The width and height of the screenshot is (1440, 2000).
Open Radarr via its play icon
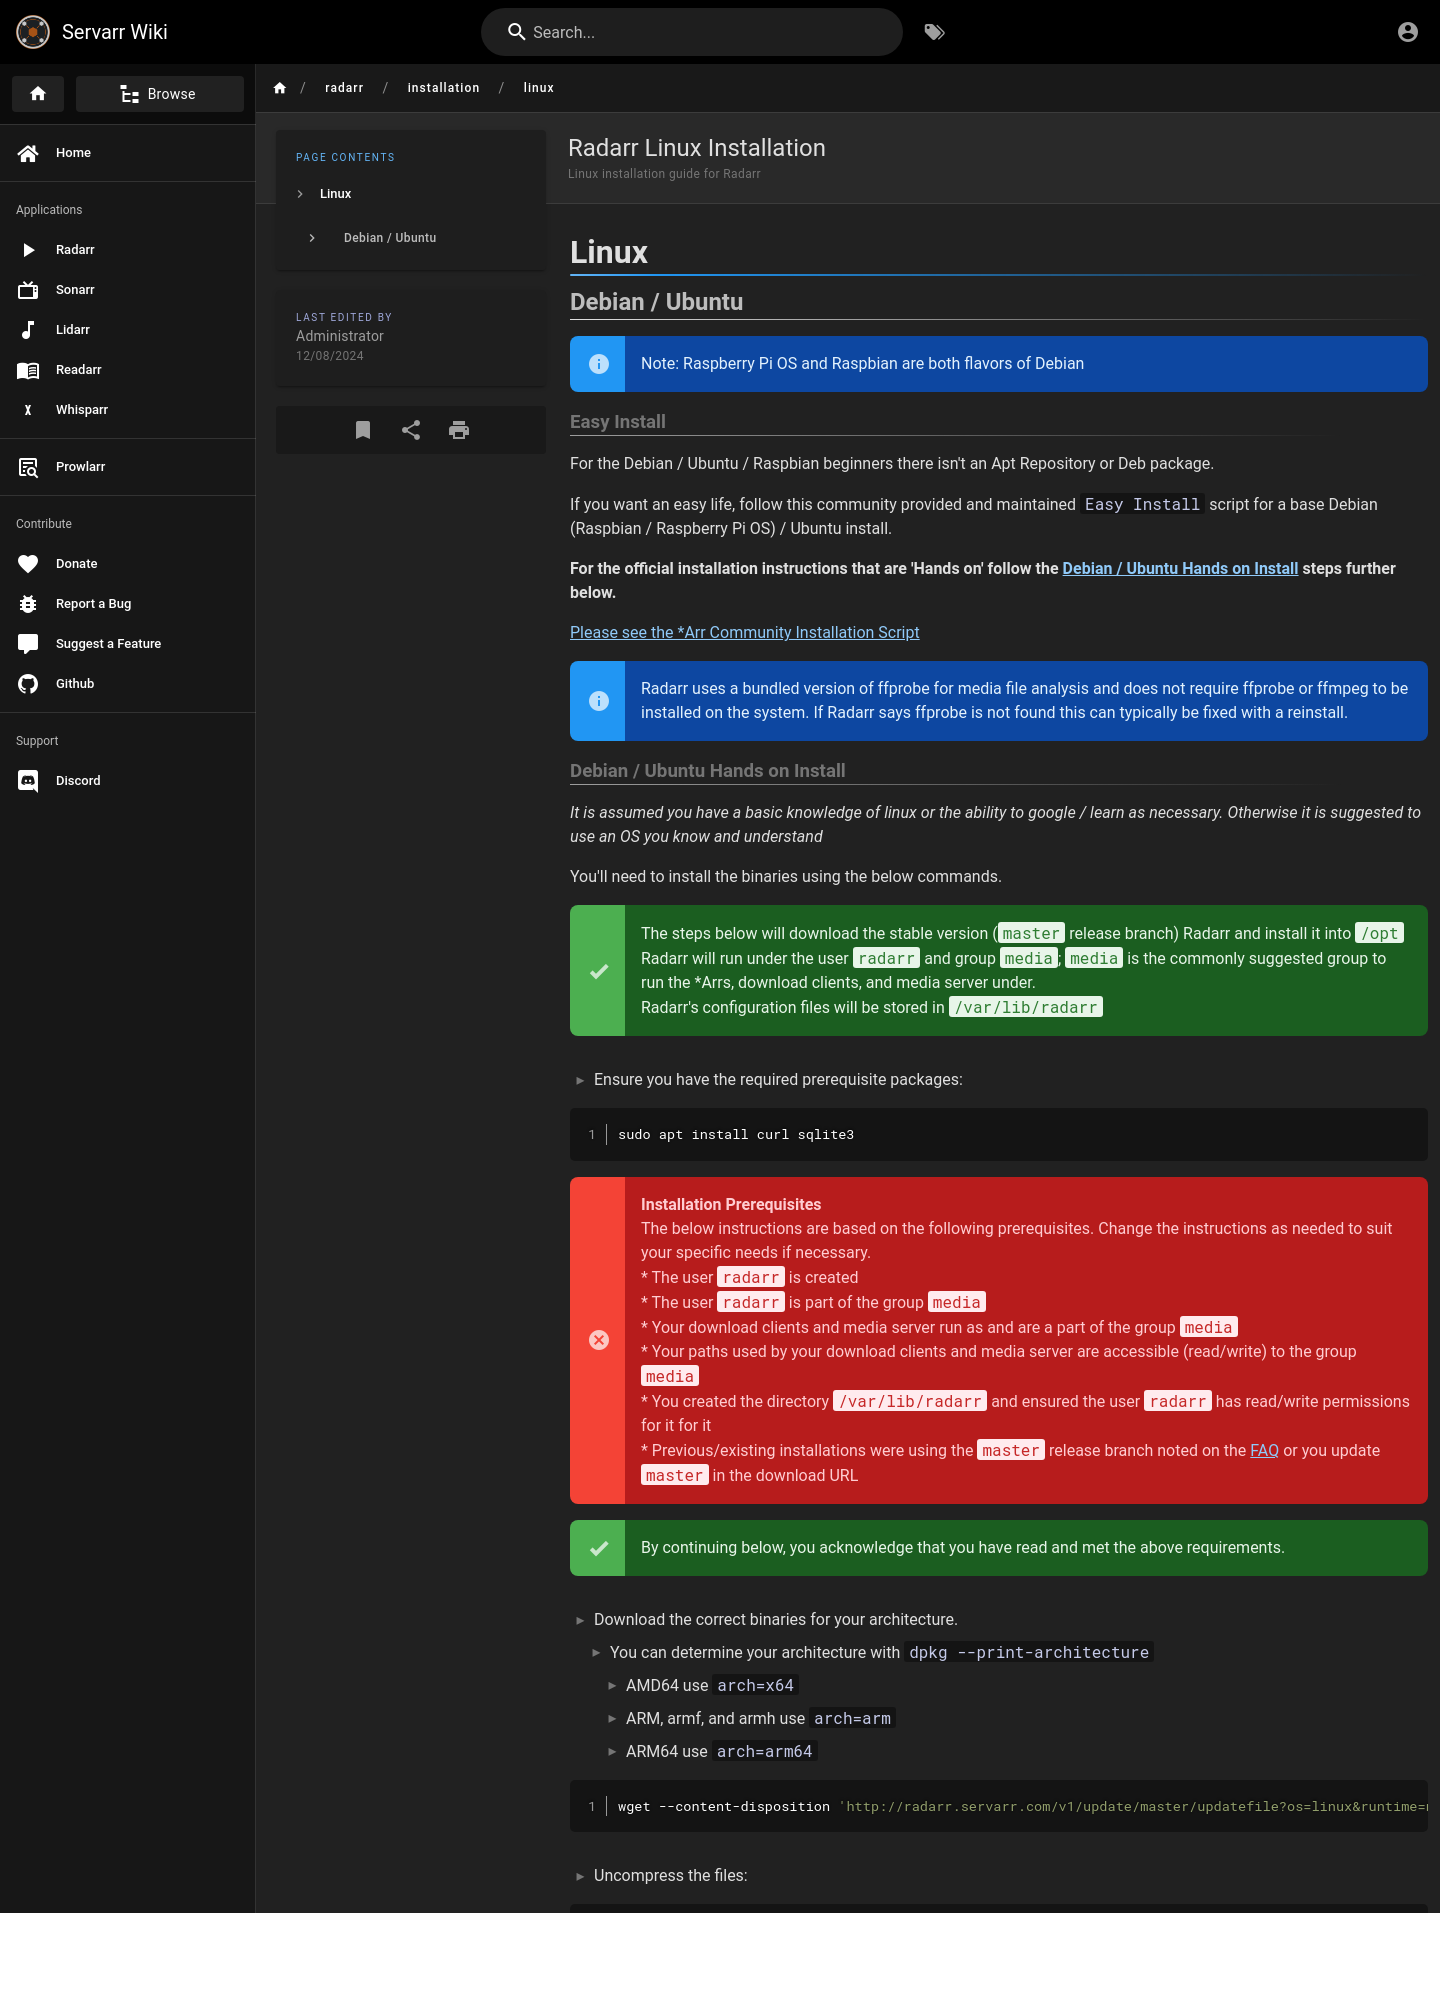pos(28,250)
